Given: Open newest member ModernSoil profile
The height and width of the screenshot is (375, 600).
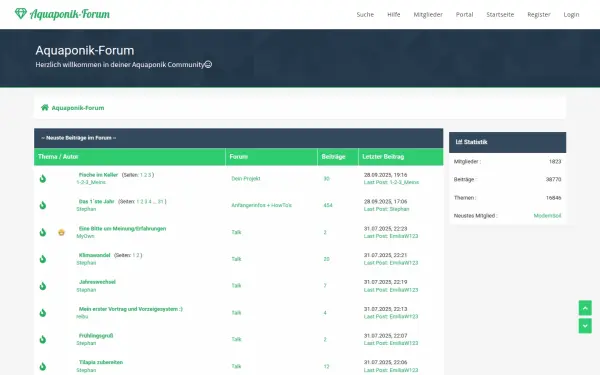Looking at the screenshot, I should [547, 216].
